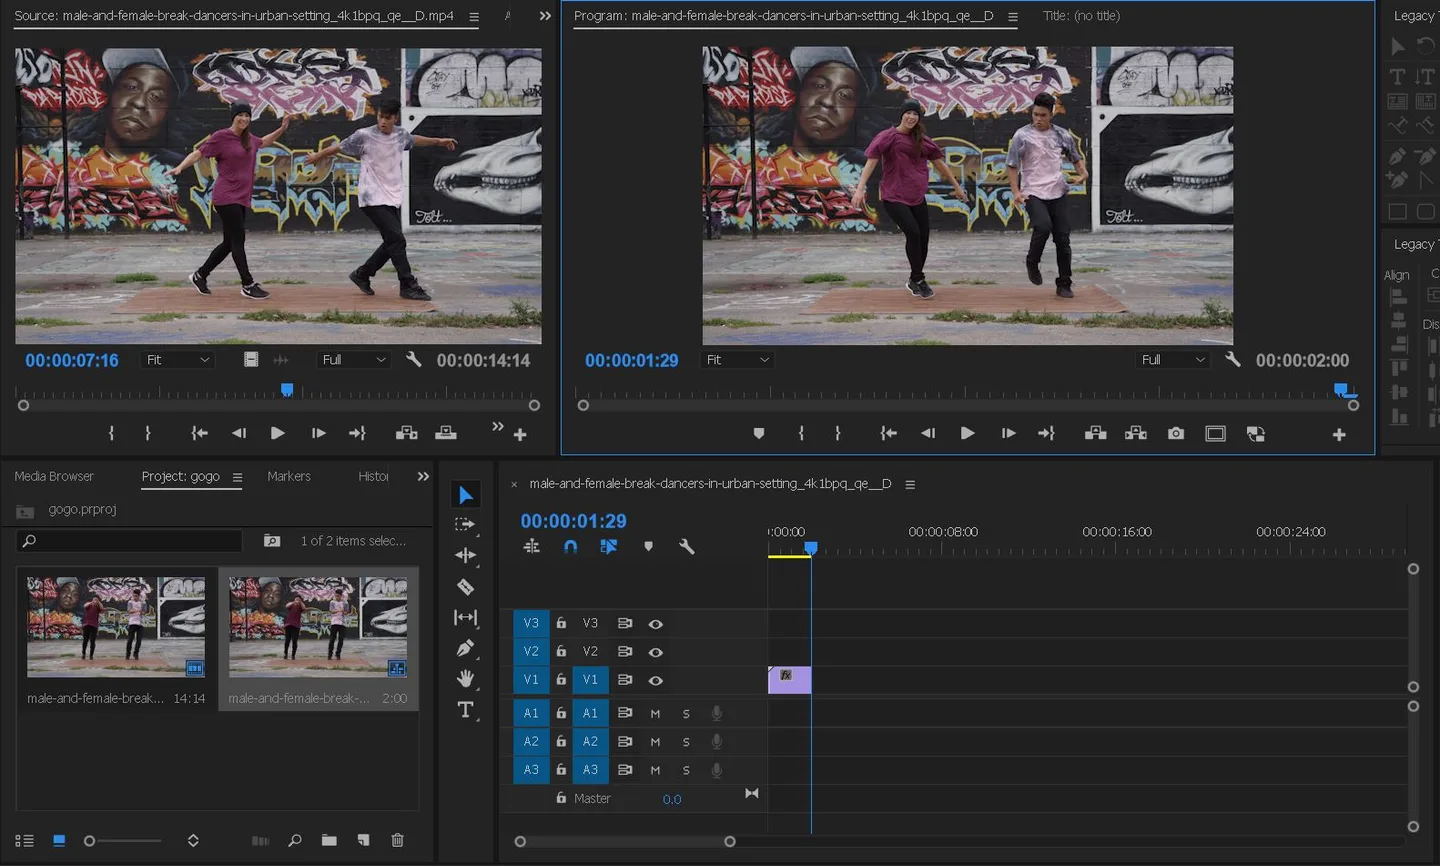Open Program monitor resolution Full dropdown
This screenshot has width=1440, height=866.
point(1174,360)
